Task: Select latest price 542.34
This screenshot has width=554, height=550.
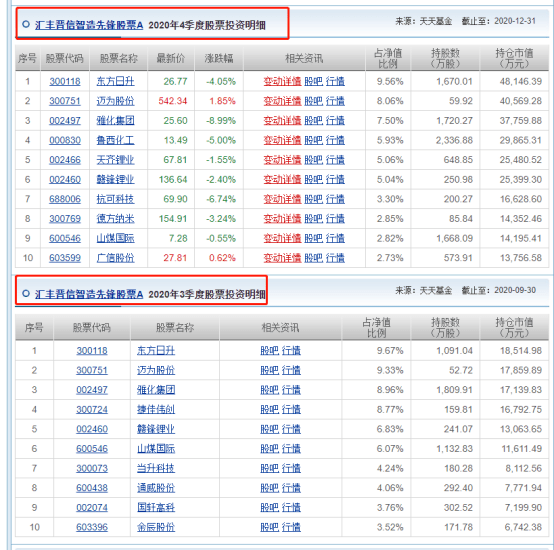Action: pyautogui.click(x=173, y=101)
